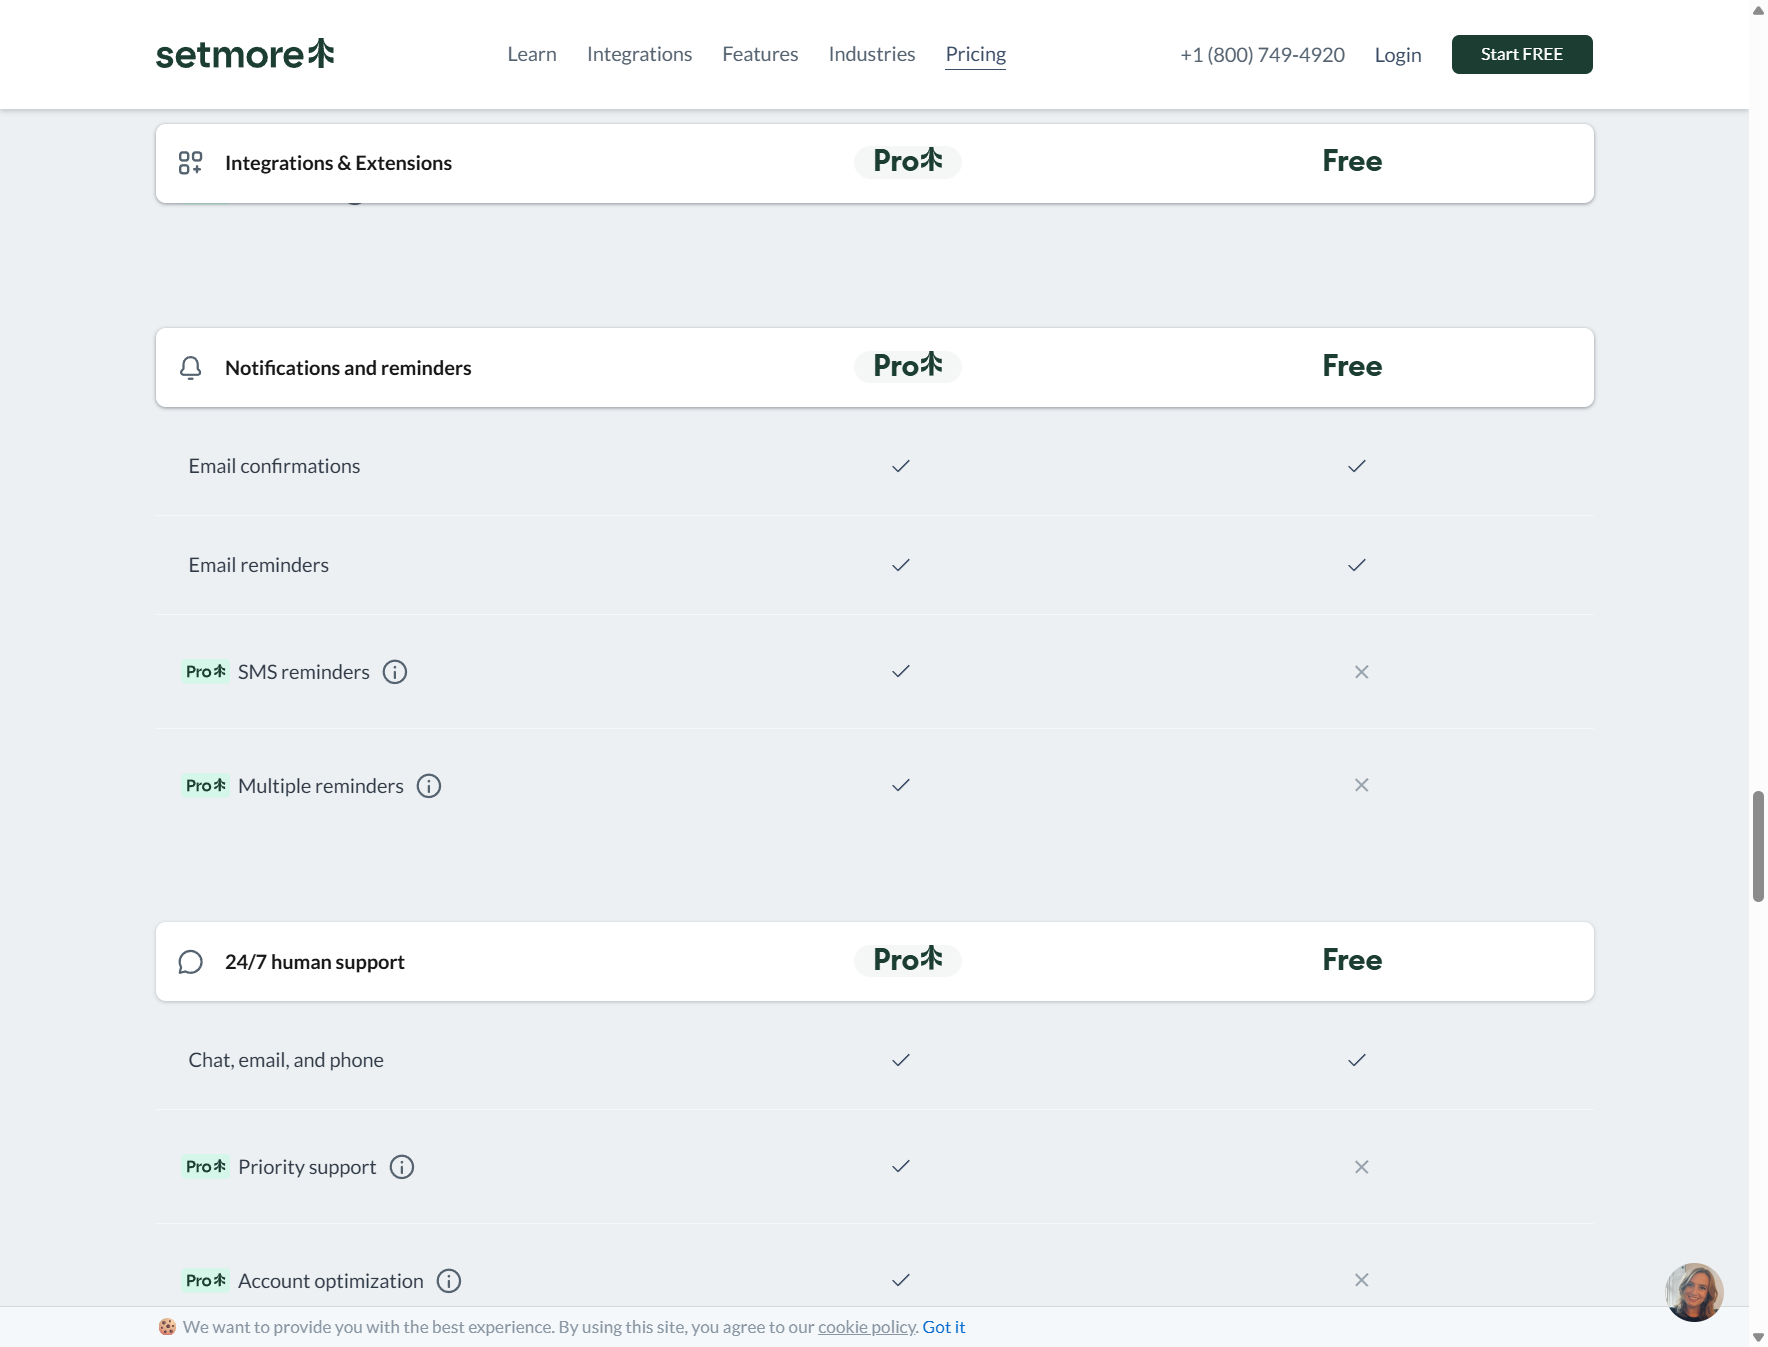Click Pro checkmark for Email confirmations
Image resolution: width=1768 pixels, height=1347 pixels.
tap(901, 466)
